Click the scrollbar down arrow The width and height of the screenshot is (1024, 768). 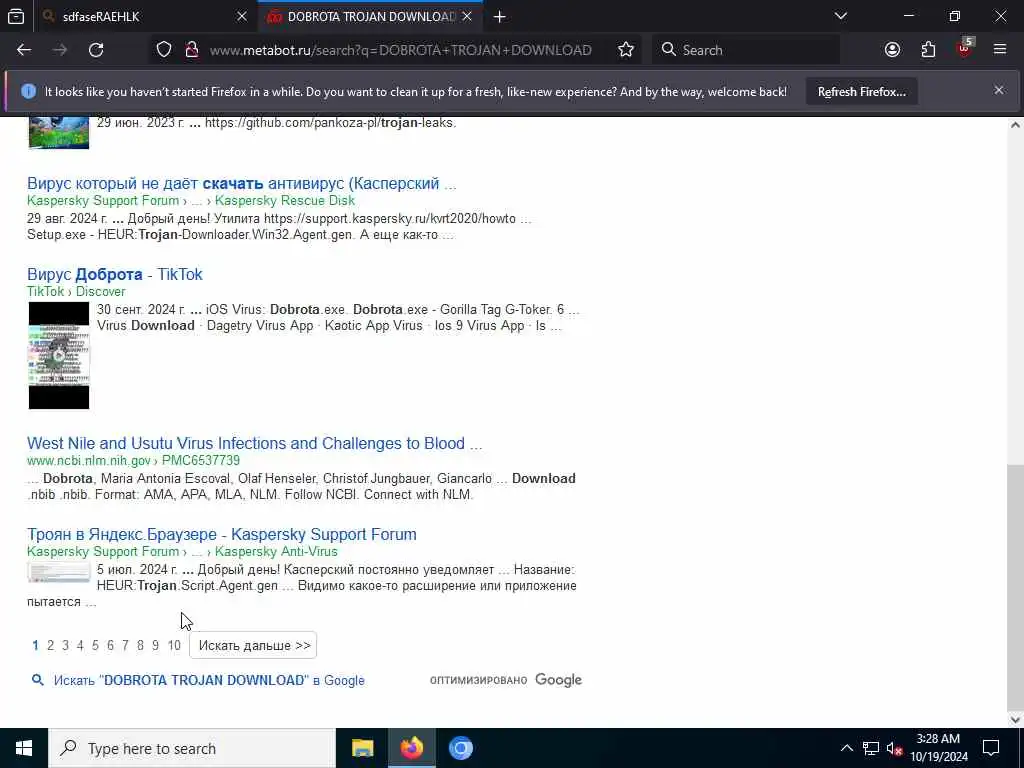coord(1015,720)
